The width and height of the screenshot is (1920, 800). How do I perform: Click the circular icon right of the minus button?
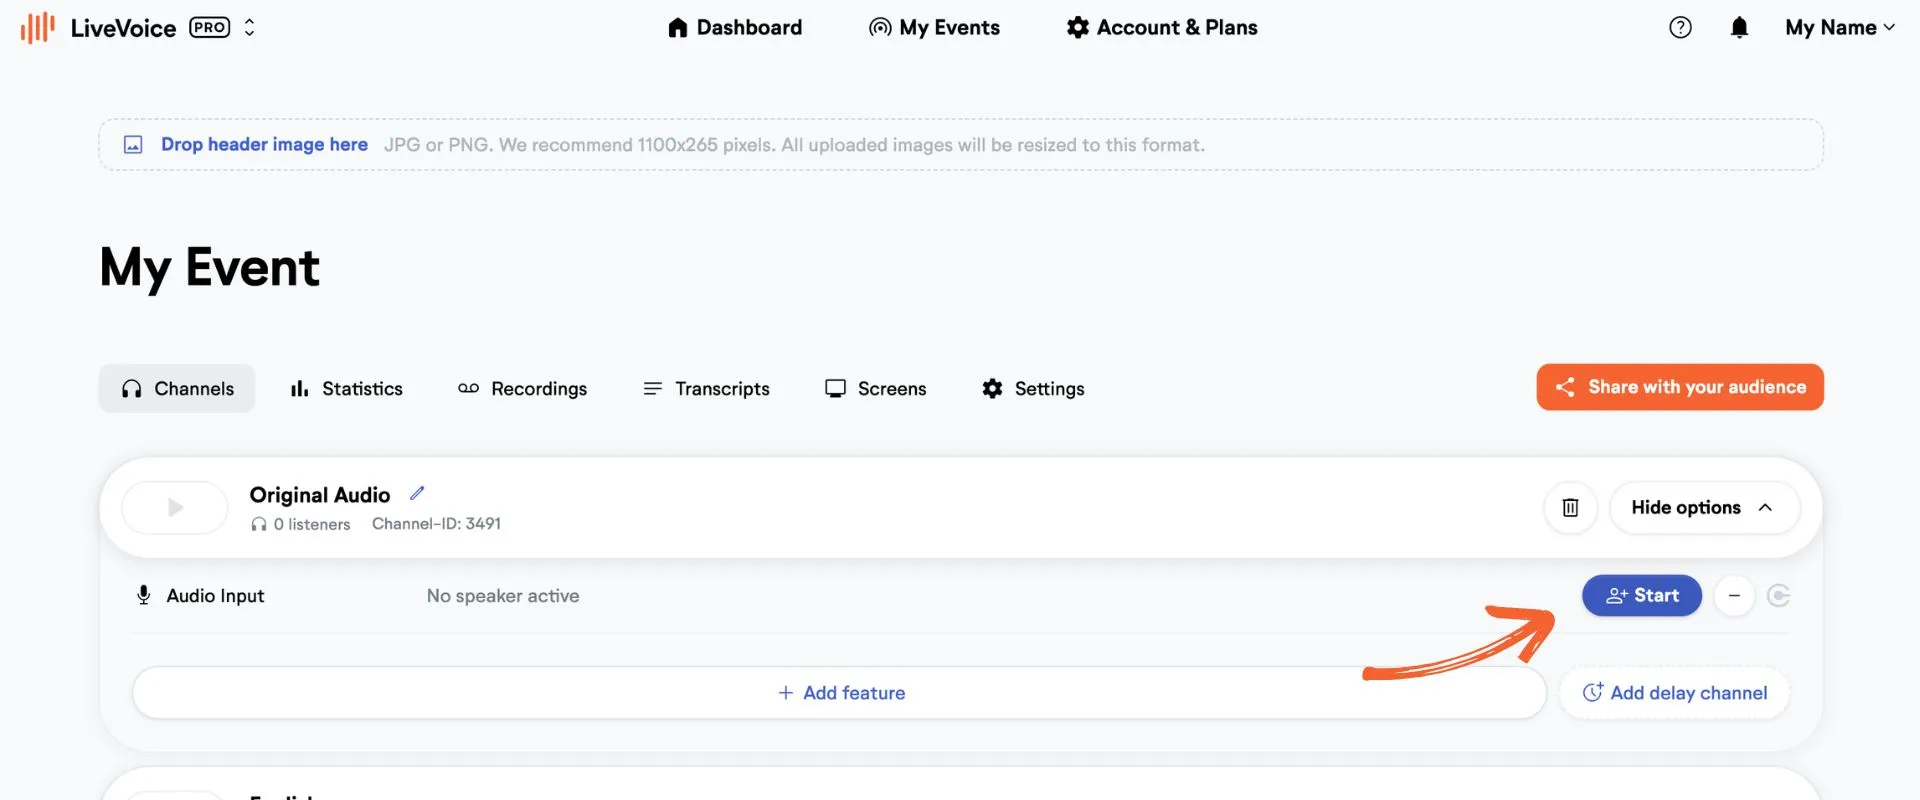(1778, 596)
